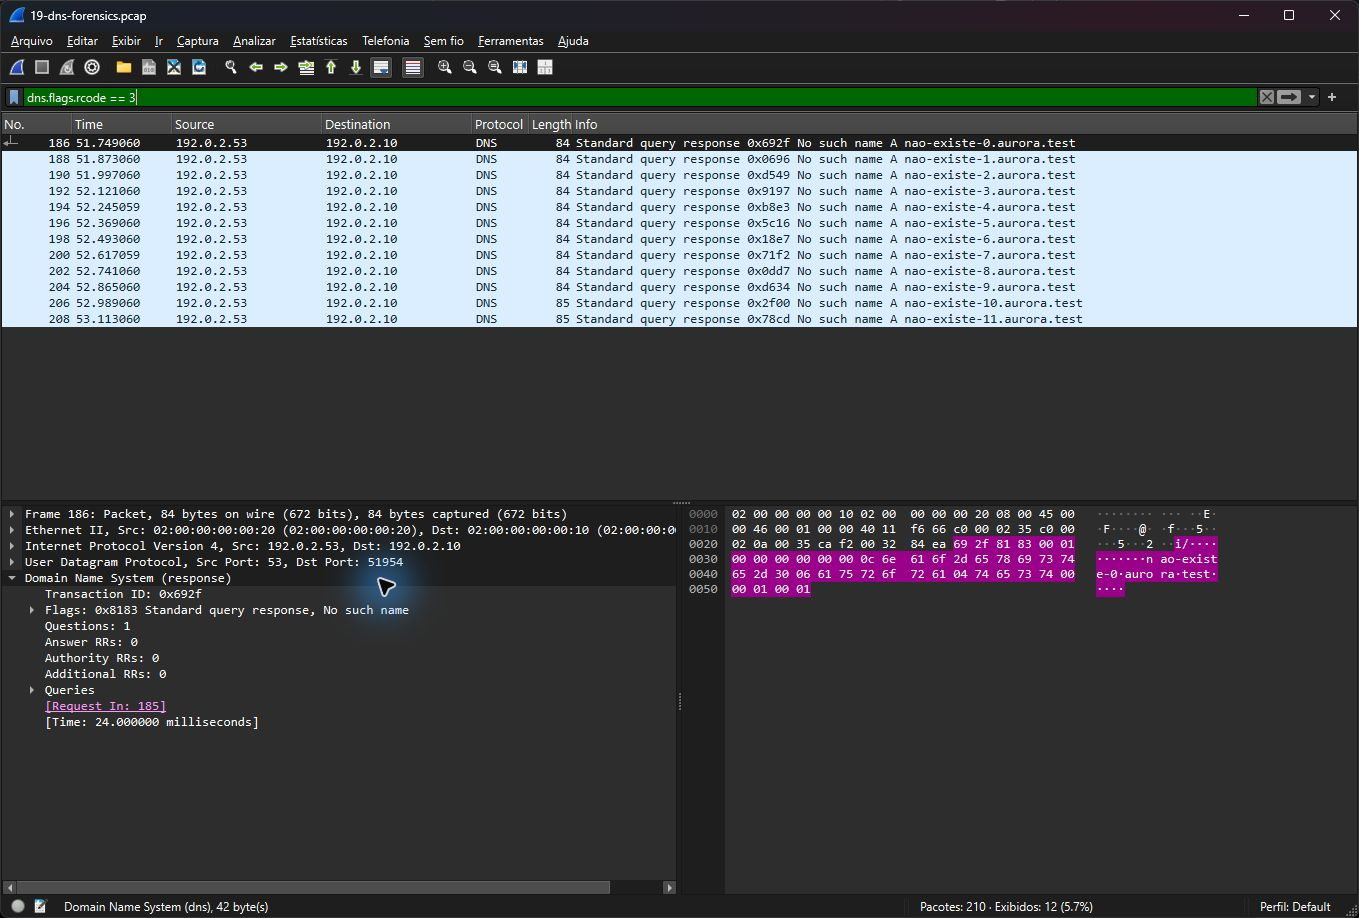
Task: Click scroll right arrow of details scrollbar
Action: 670,887
